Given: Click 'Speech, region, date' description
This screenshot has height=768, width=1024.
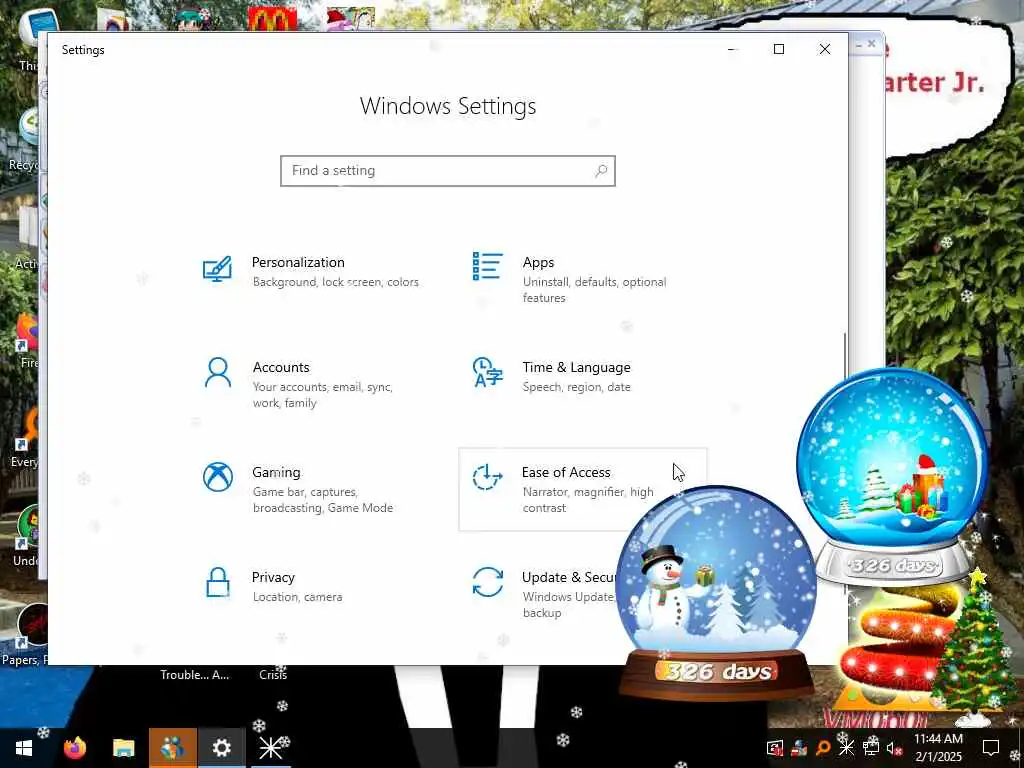Looking at the screenshot, I should 577,387.
